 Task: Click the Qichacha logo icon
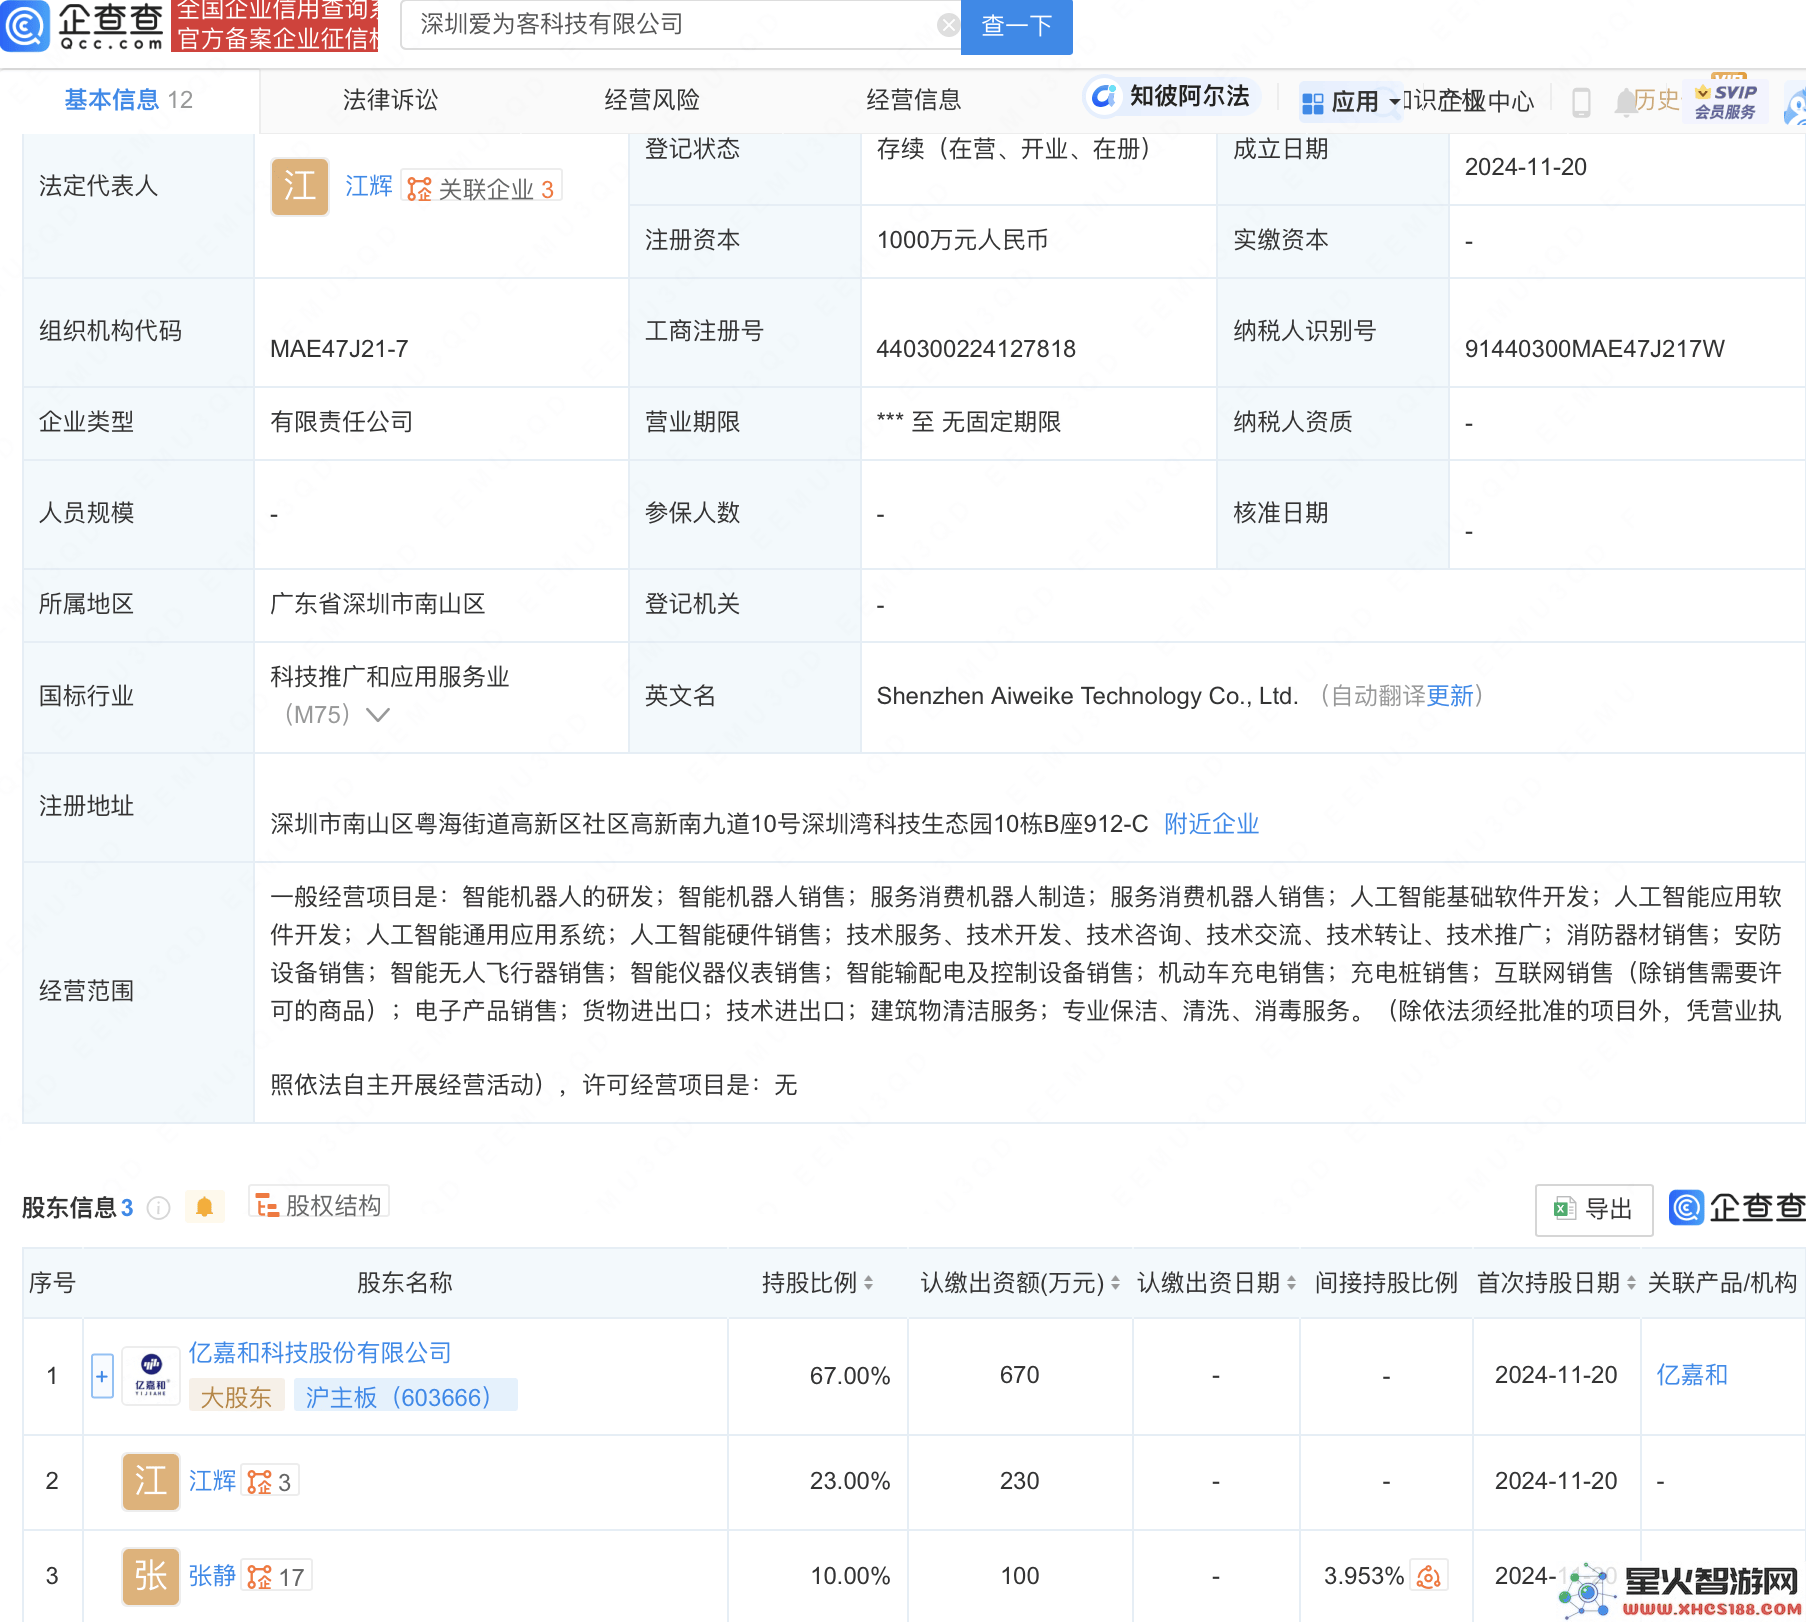(25, 25)
